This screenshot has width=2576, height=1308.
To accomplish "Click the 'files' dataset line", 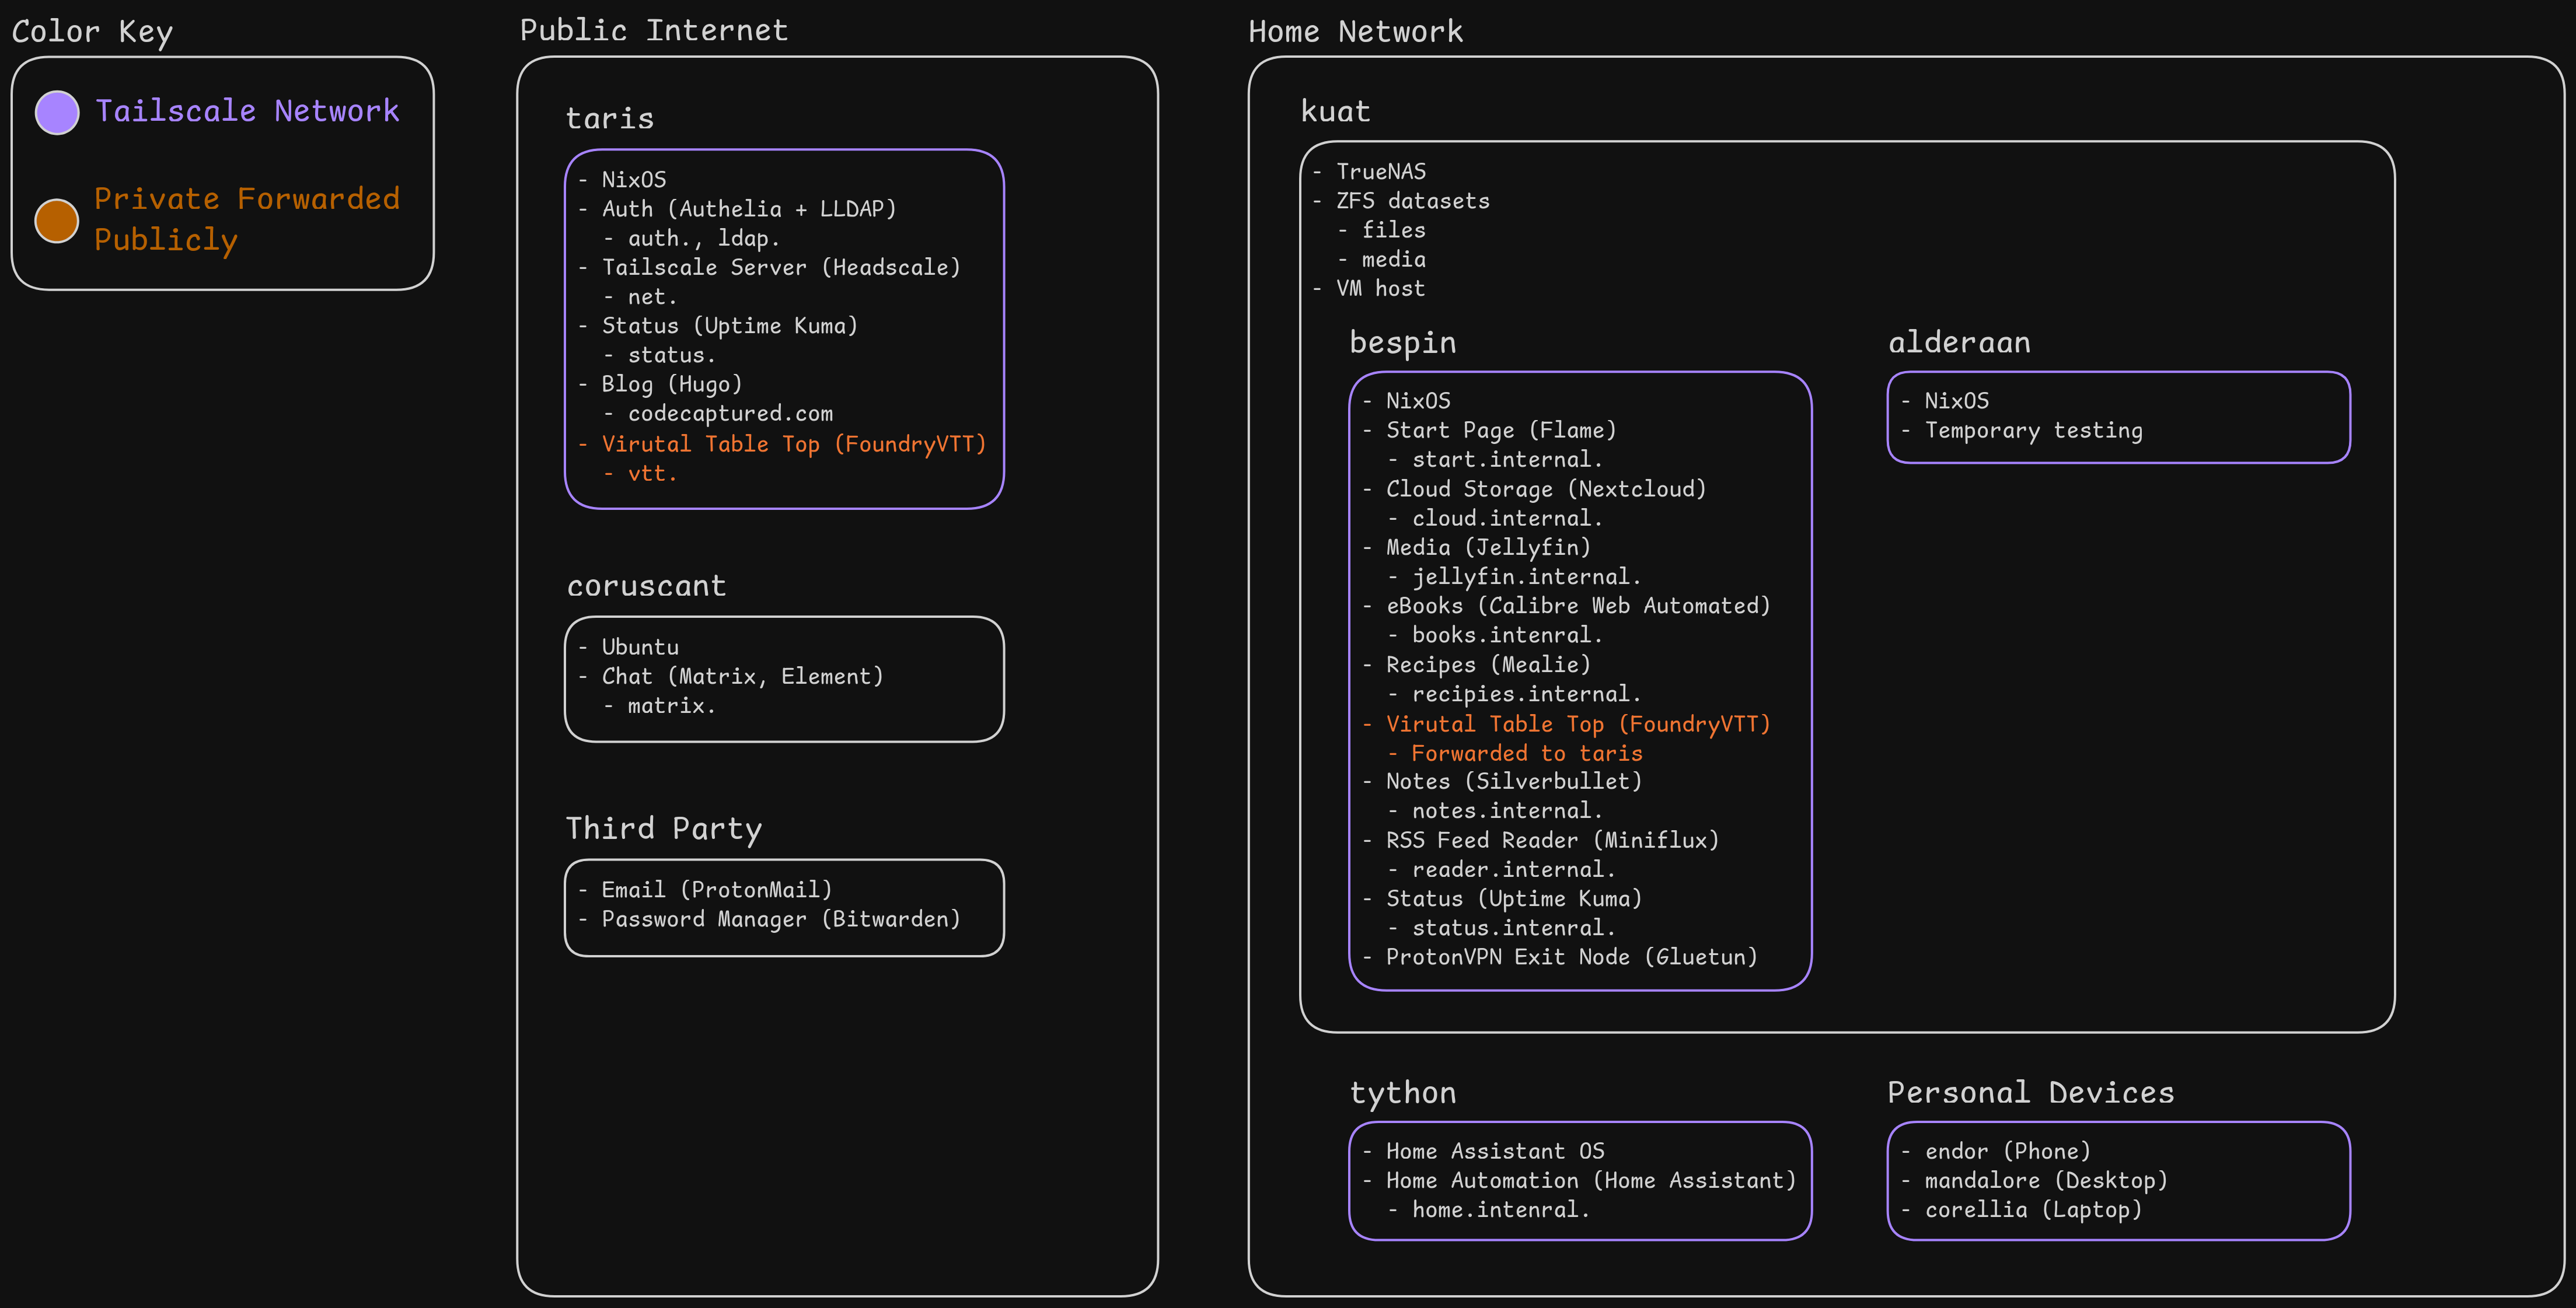I will (x=1394, y=230).
